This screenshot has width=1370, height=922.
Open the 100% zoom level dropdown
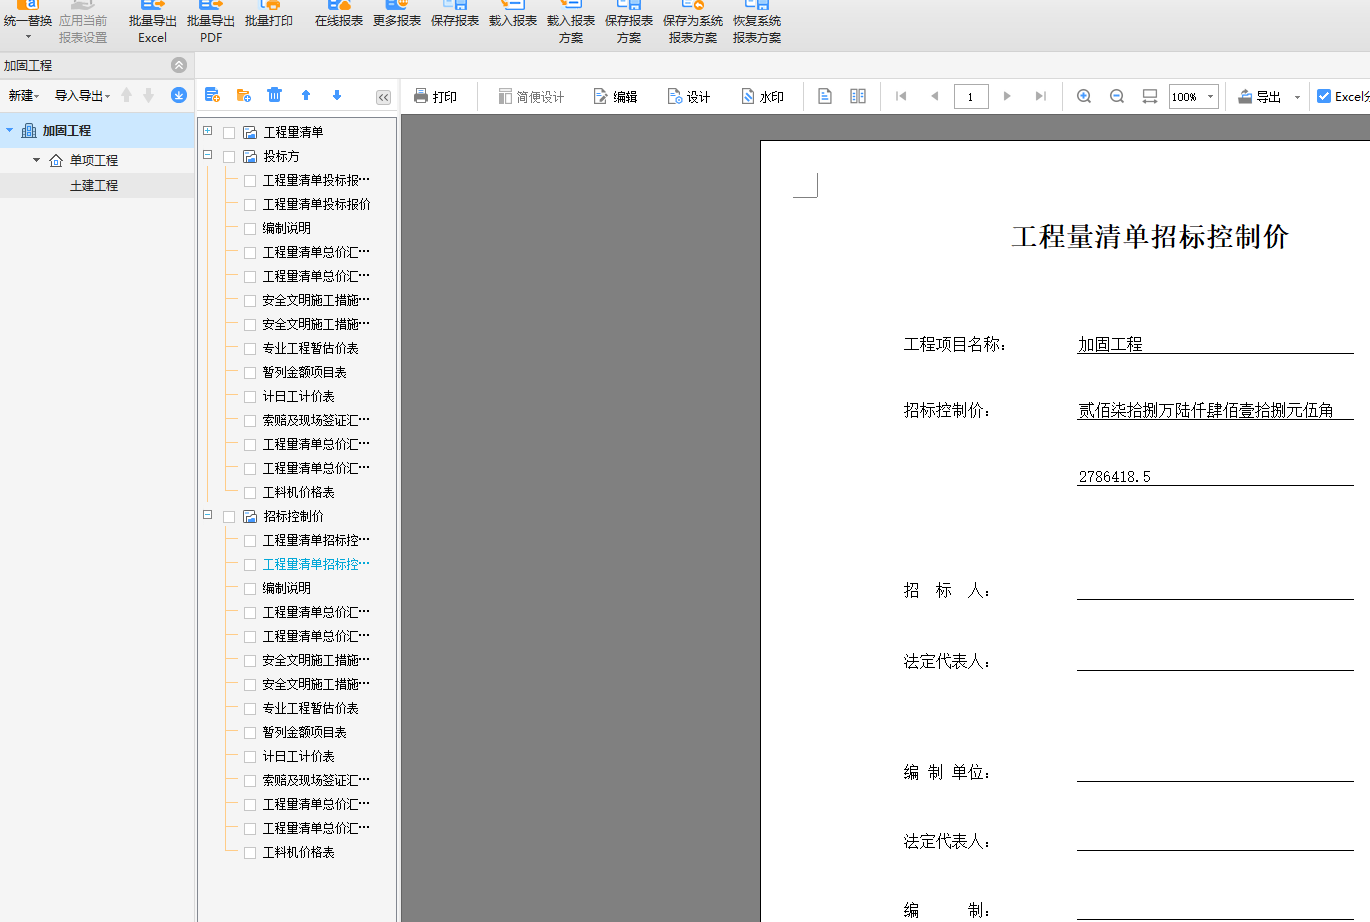[x=1210, y=97]
